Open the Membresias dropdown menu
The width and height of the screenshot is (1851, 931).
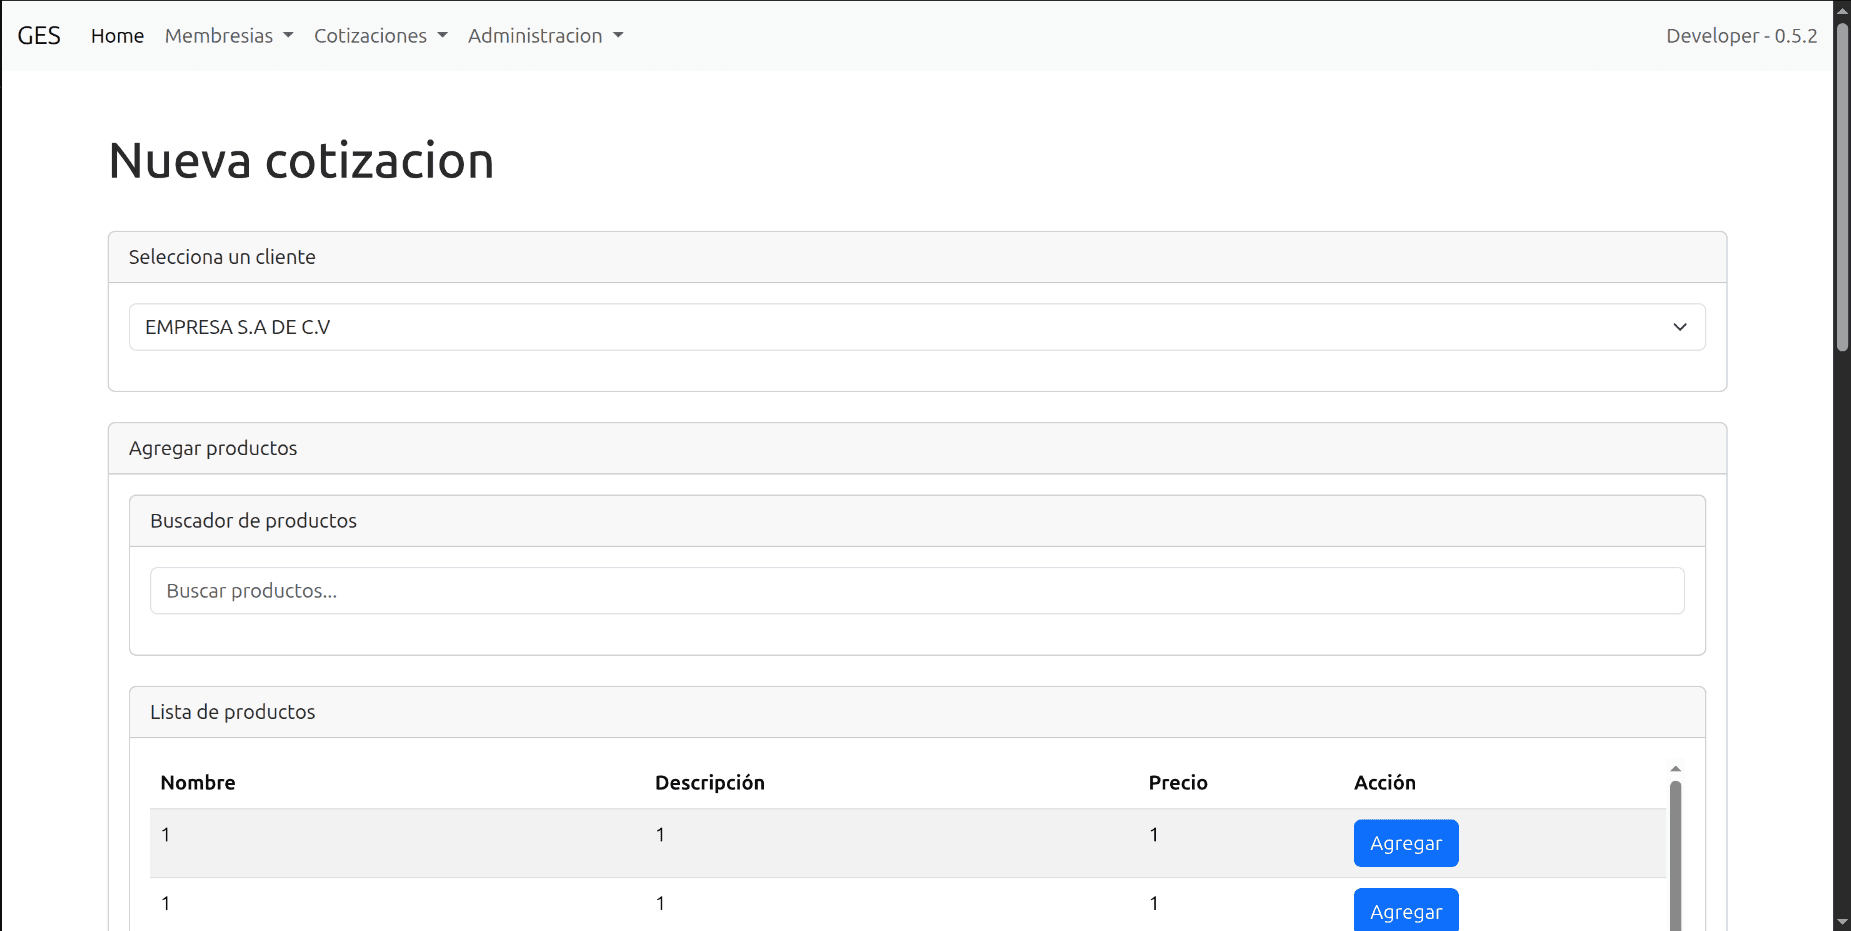tap(229, 36)
